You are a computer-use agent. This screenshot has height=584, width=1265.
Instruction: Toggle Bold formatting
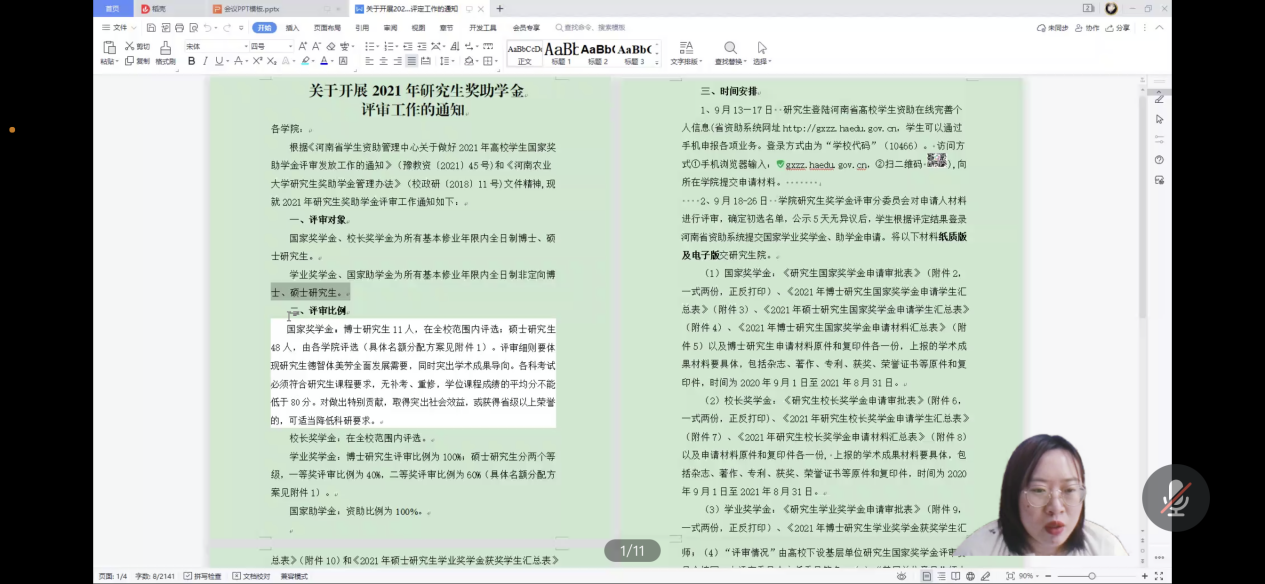(x=190, y=62)
